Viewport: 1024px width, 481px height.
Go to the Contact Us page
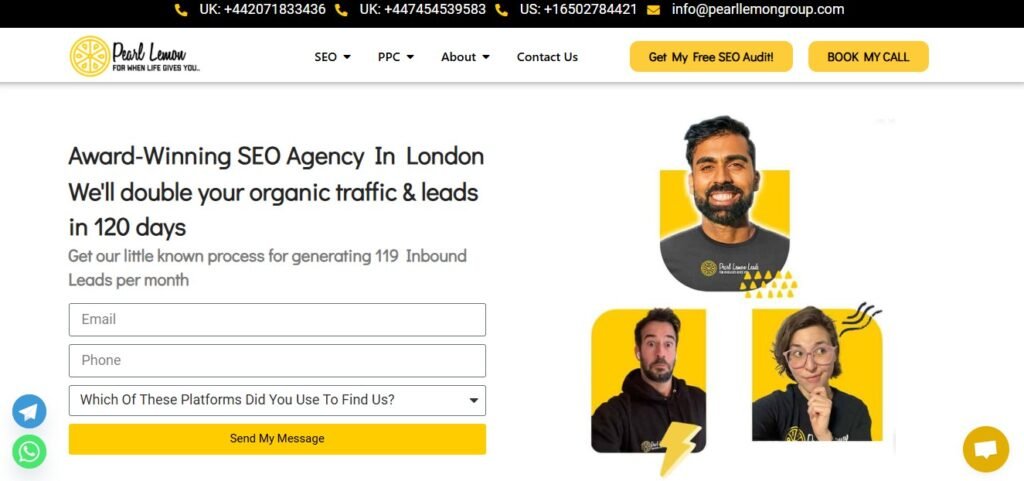(x=547, y=57)
